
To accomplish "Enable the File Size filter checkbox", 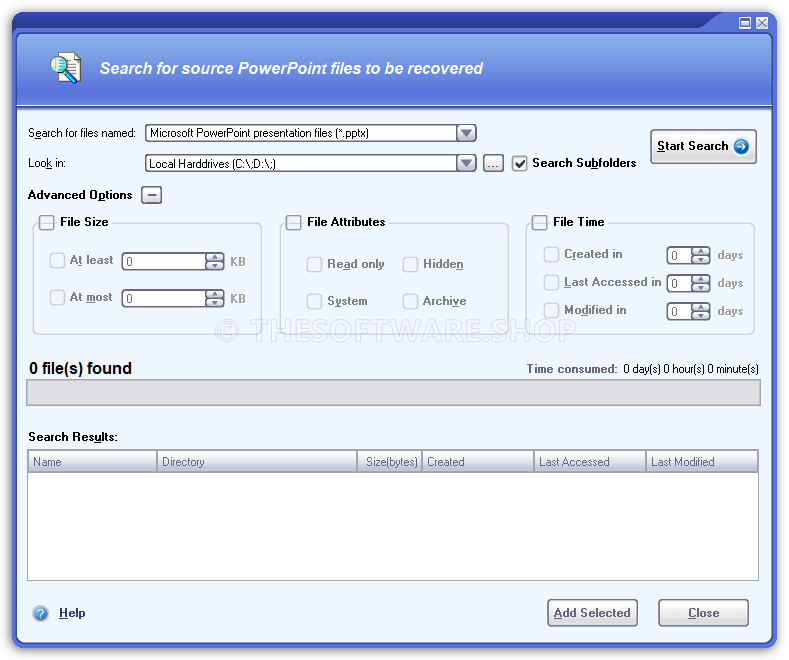I will [x=47, y=222].
